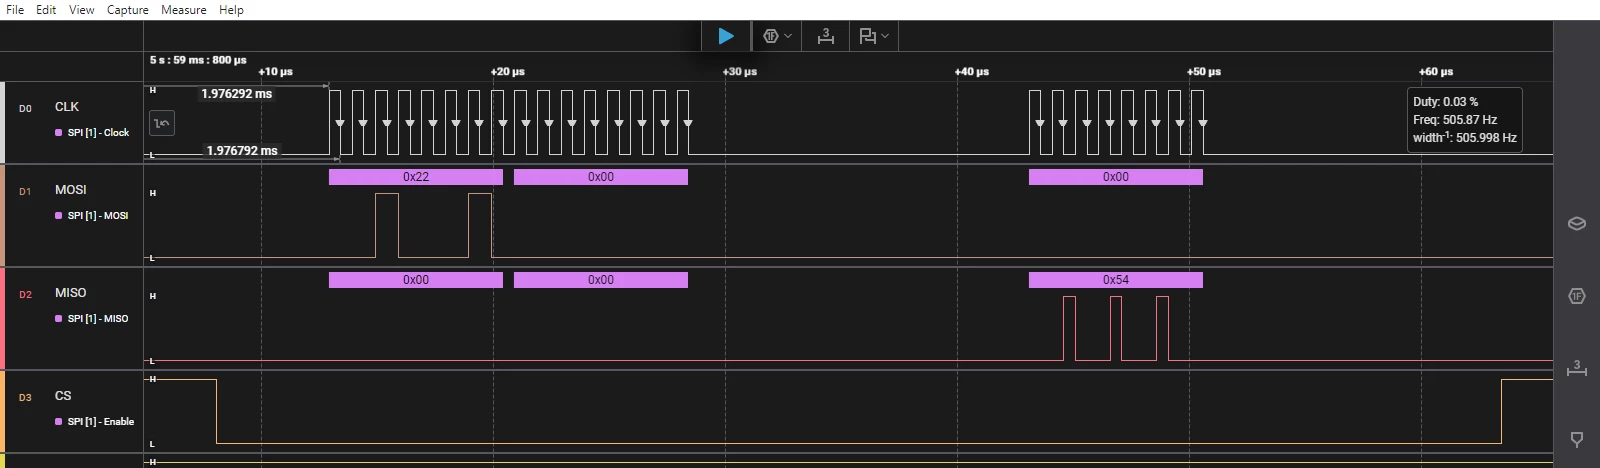Image resolution: width=1600 pixels, height=468 pixels.
Task: Open the Edit menu
Action: [46, 10]
